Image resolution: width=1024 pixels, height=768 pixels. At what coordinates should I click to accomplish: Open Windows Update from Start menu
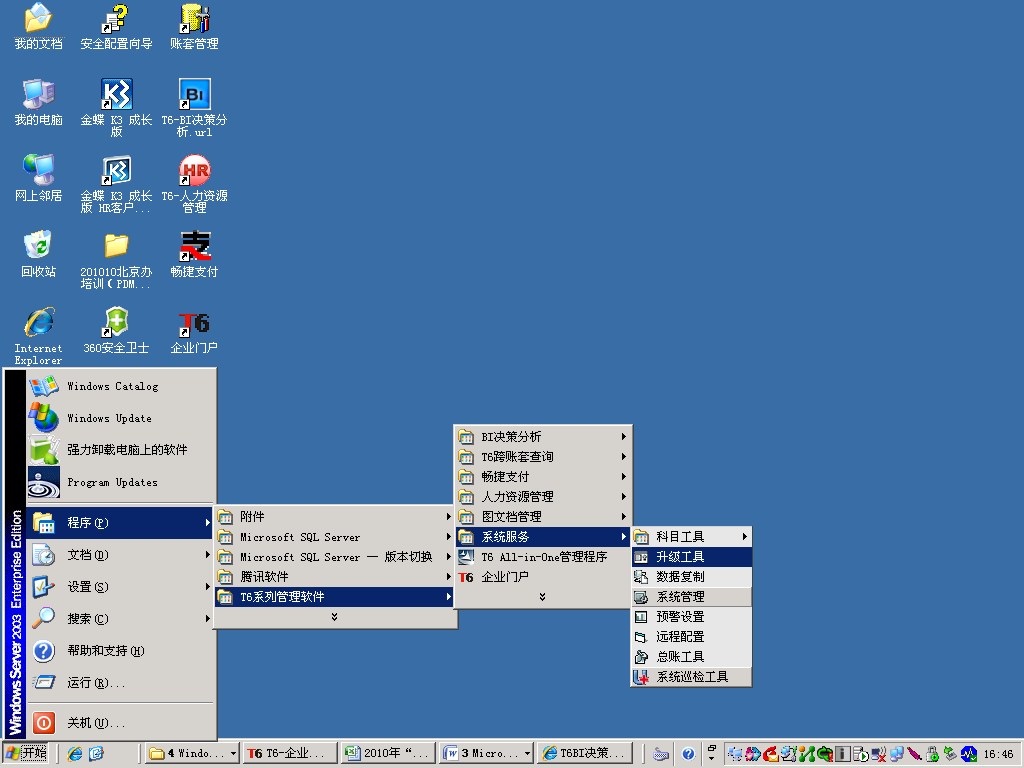point(121,418)
